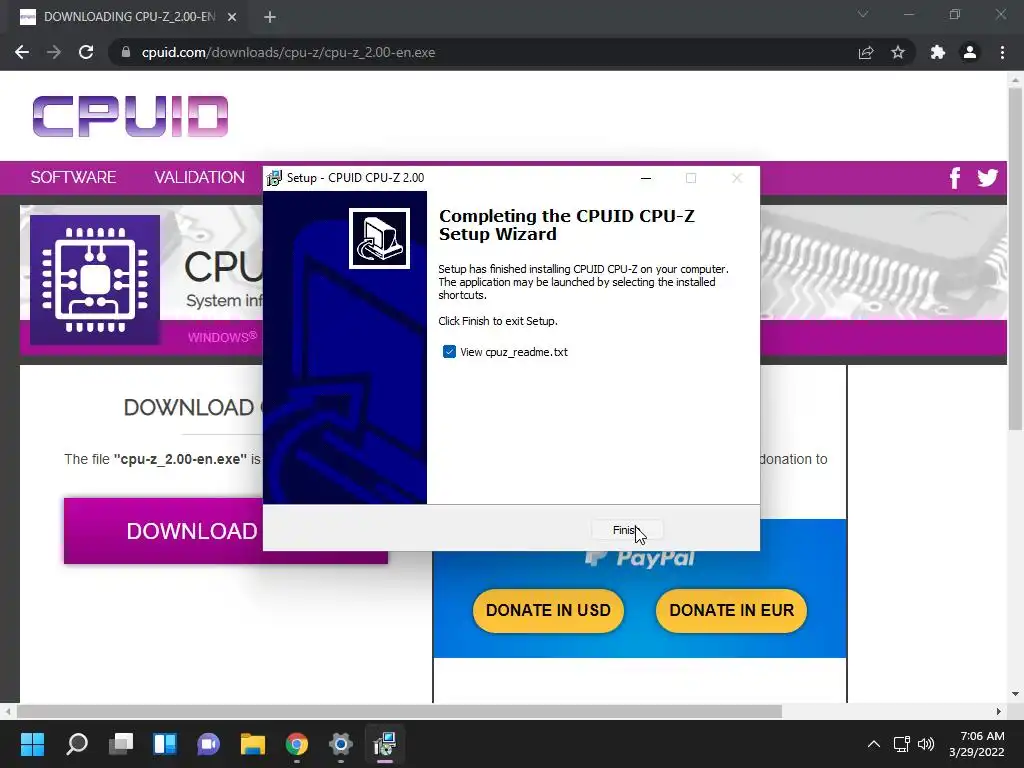Viewport: 1024px width, 768px height.
Task: Open SOFTWARE menu on CPUID site
Action: tap(73, 177)
